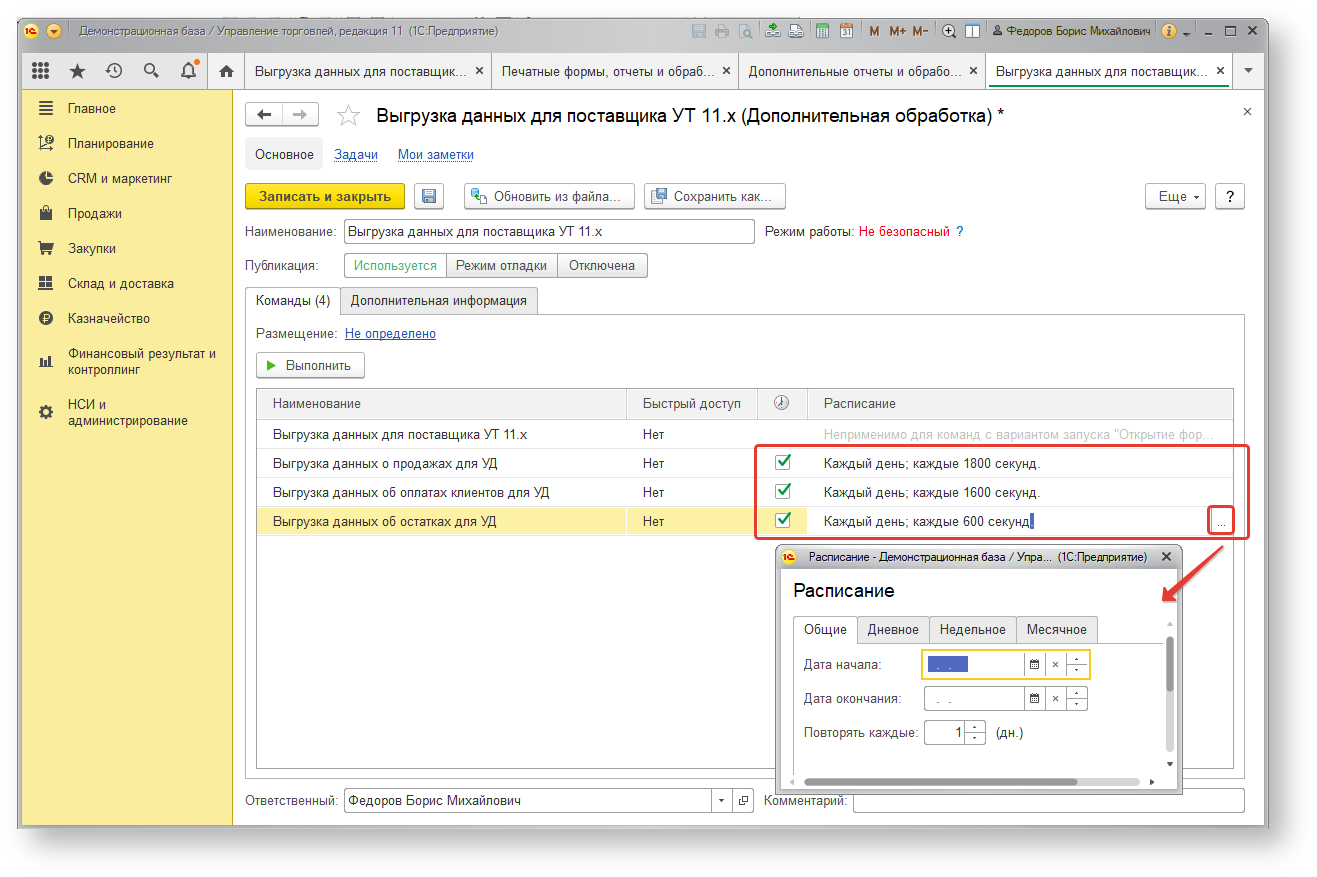The height and width of the screenshot is (877, 1317).
Task: Toggle schedule checkbox for Выгрузка данных о продажах
Action: pos(784,462)
